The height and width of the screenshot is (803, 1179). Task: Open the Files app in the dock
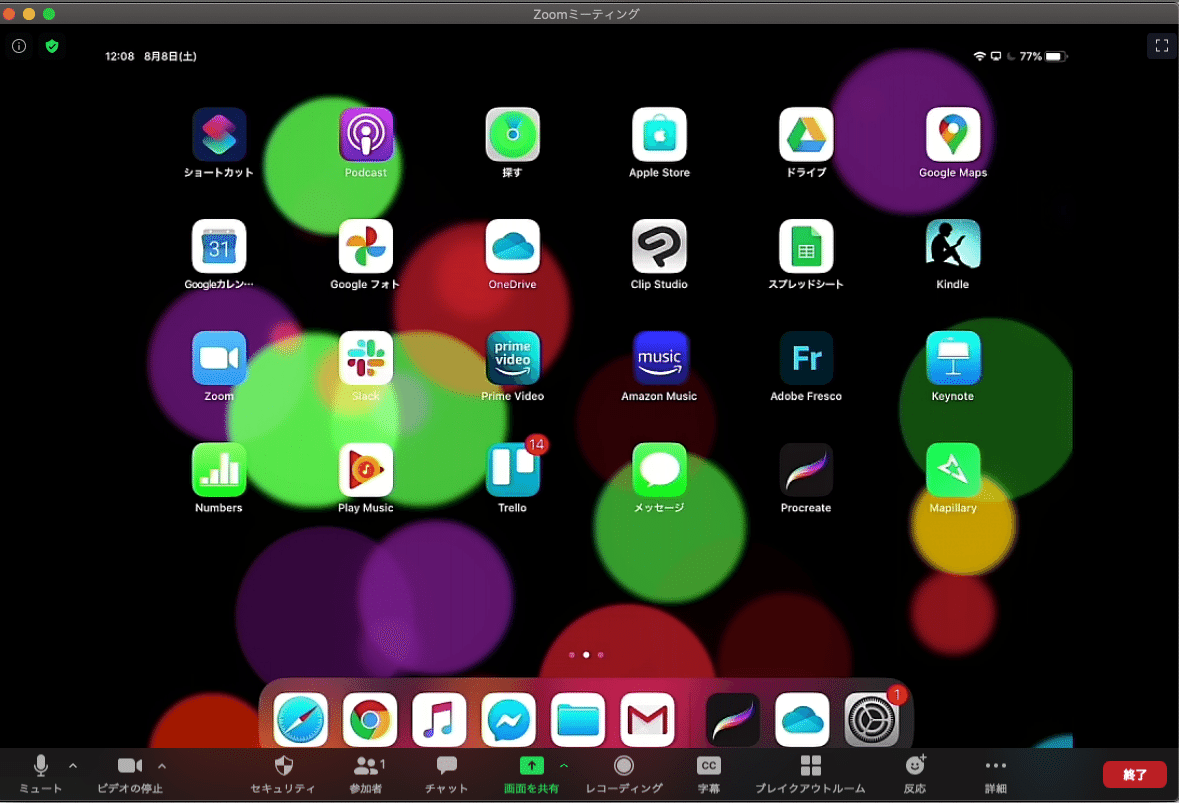point(577,720)
